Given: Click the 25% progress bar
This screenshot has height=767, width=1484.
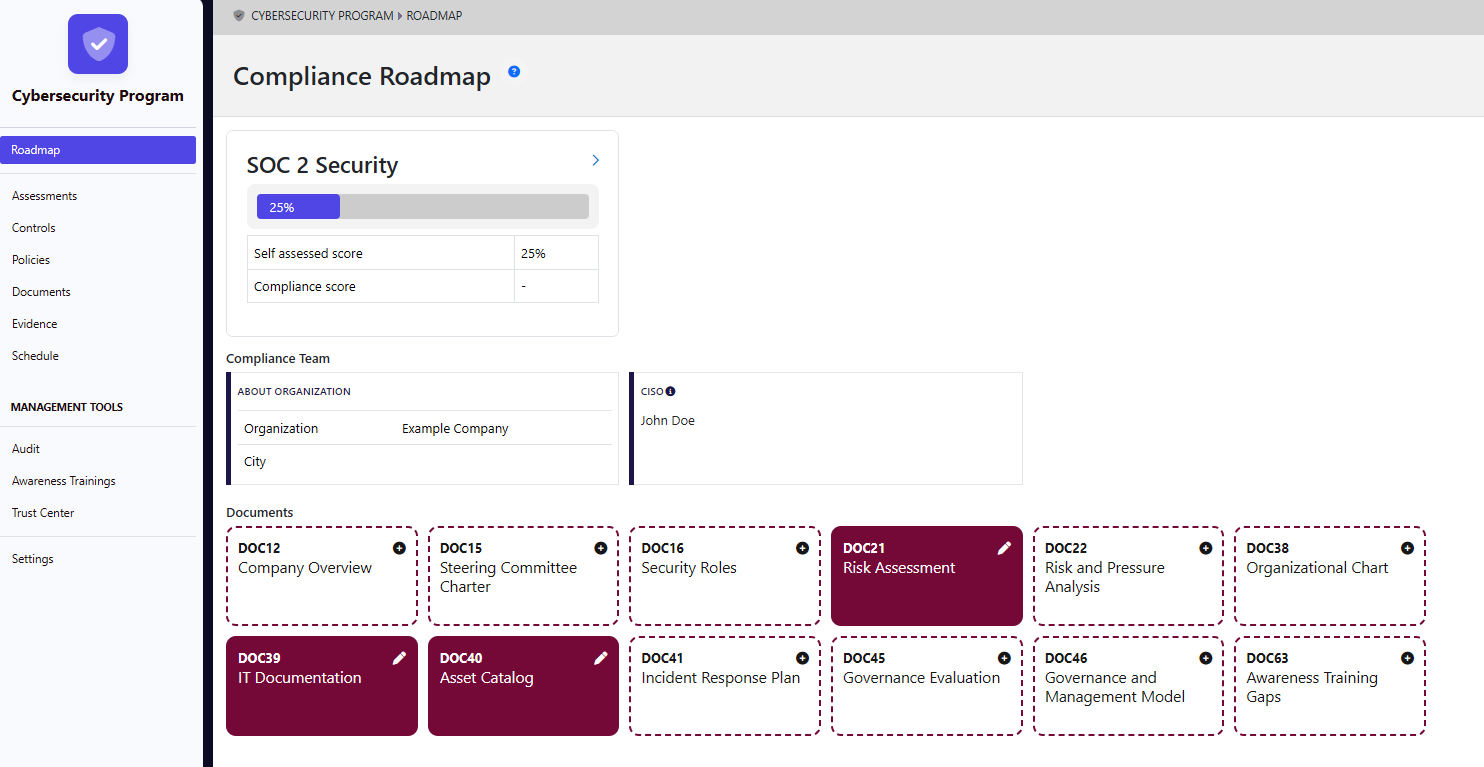Looking at the screenshot, I should 298,206.
